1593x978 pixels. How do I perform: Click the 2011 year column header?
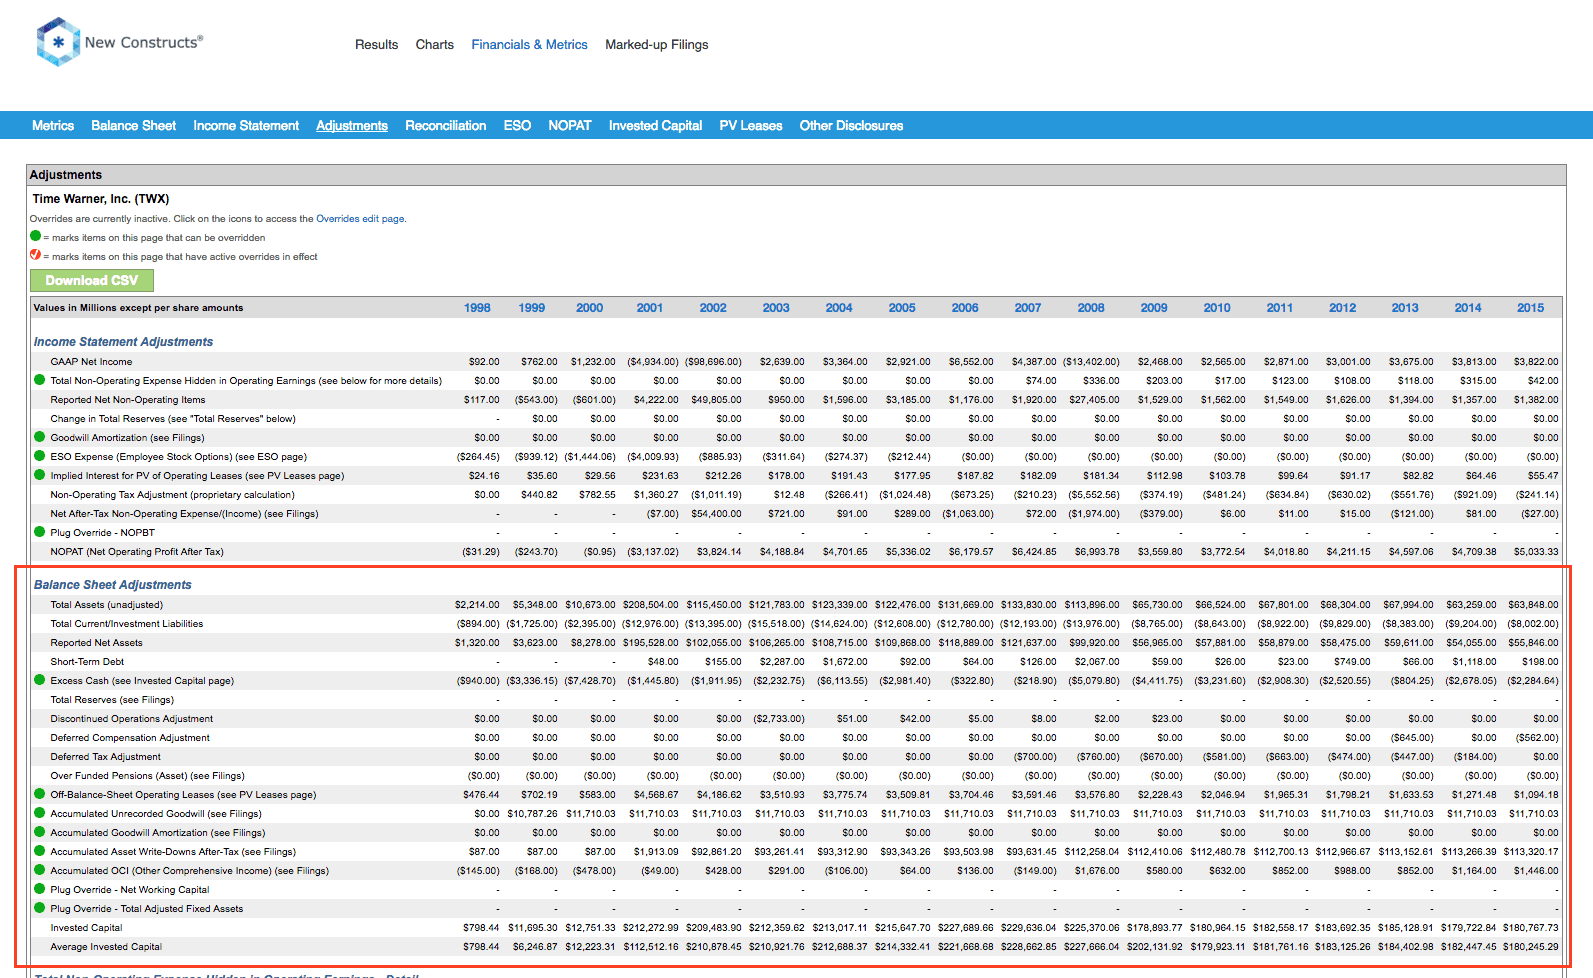[x=1280, y=308]
